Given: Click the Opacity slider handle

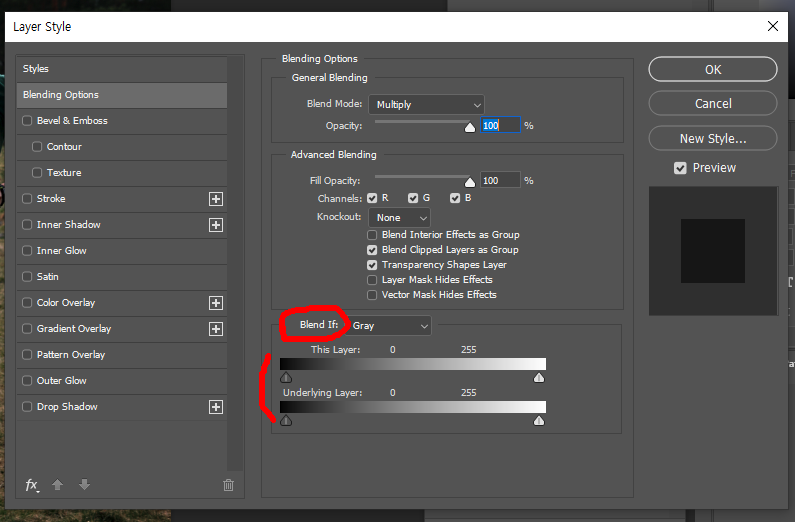Looking at the screenshot, I should pos(470,127).
